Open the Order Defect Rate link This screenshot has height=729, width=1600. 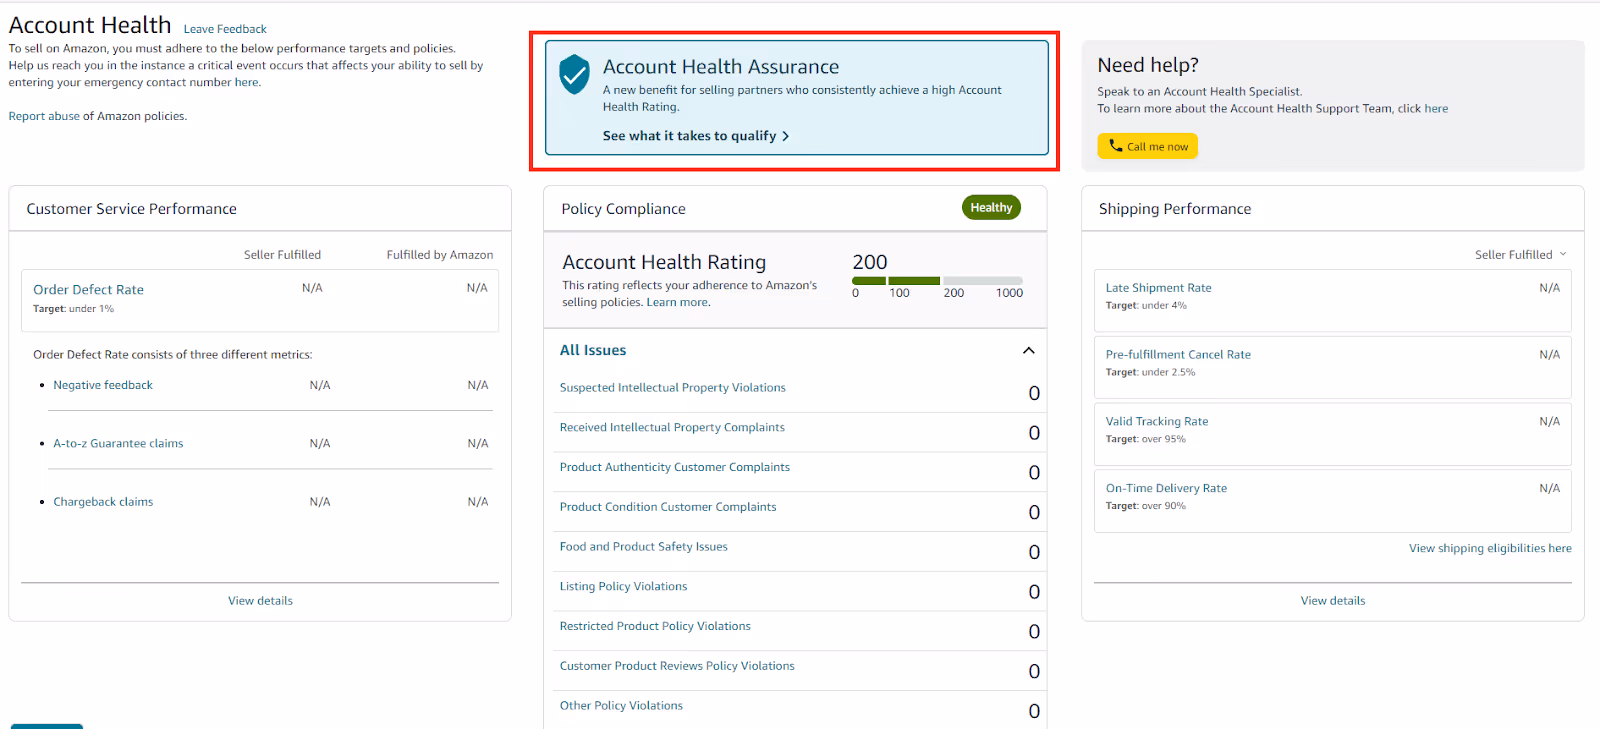[x=88, y=290]
